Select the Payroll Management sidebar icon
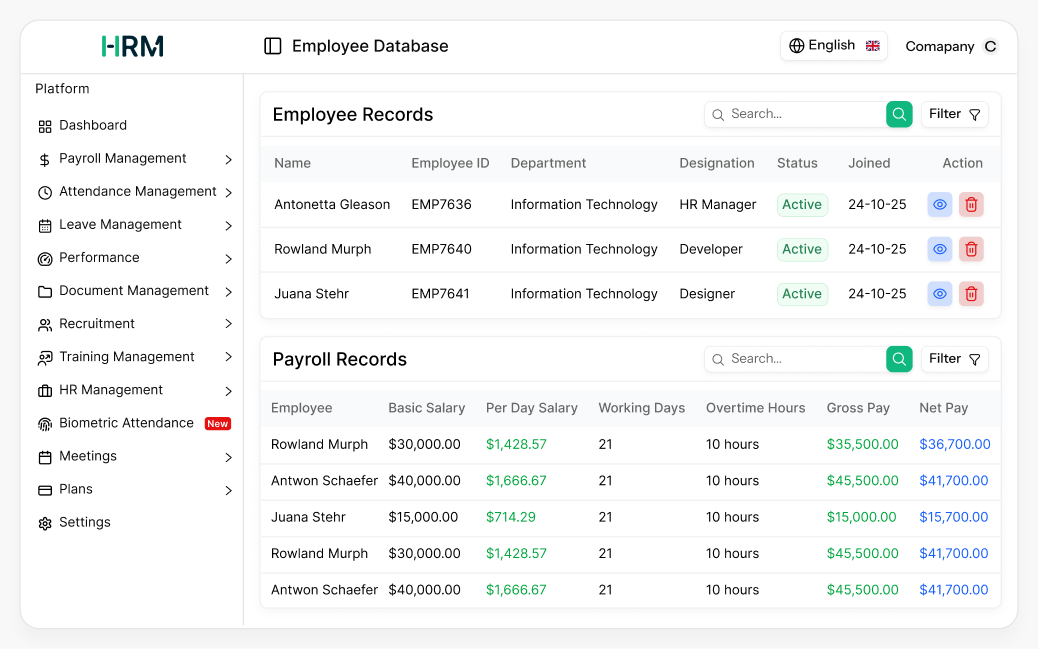The height and width of the screenshot is (649, 1038). pyautogui.click(x=44, y=158)
